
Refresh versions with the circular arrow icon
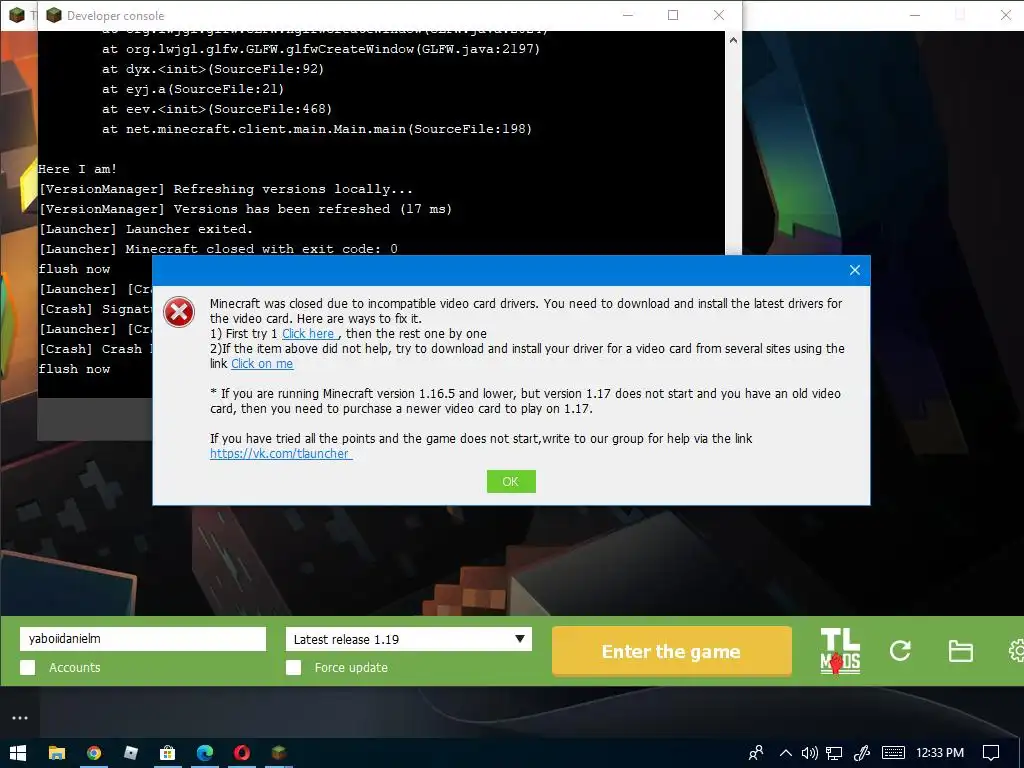[x=900, y=651]
